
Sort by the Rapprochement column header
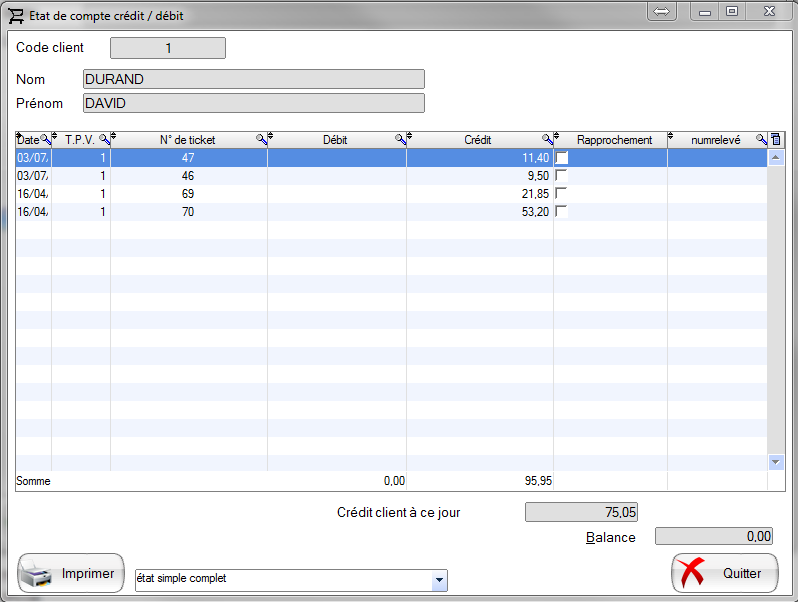tap(614, 140)
